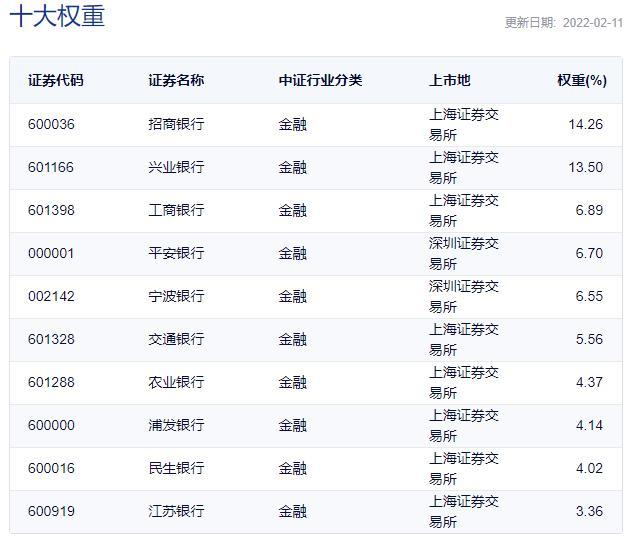Select the 平安银行 row name
The image size is (629, 542).
[176, 254]
